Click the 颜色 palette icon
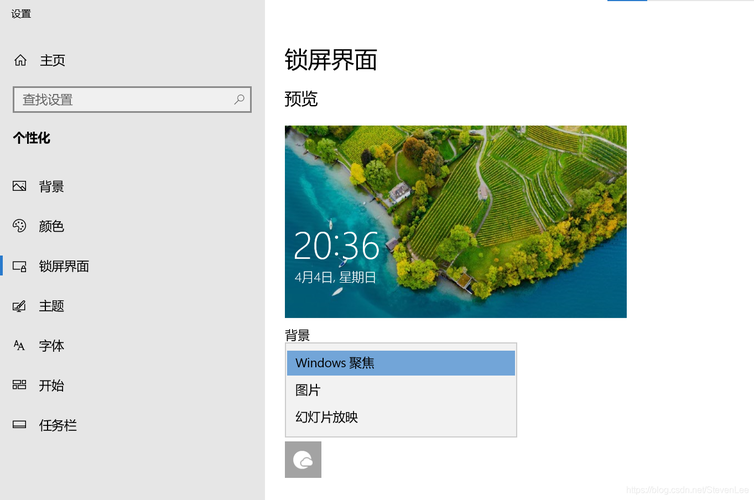Image resolution: width=754 pixels, height=500 pixels. click(x=19, y=226)
